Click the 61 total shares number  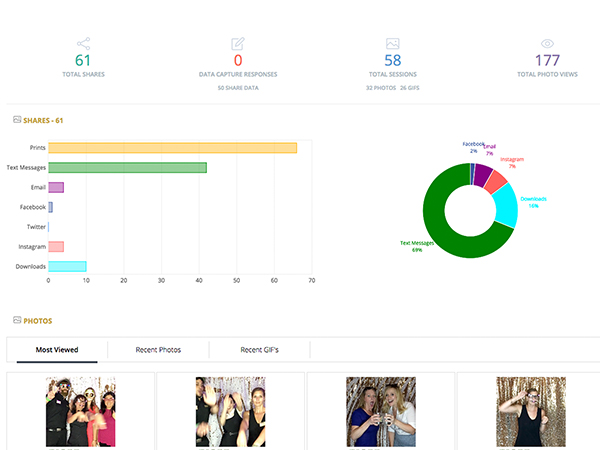(83, 60)
